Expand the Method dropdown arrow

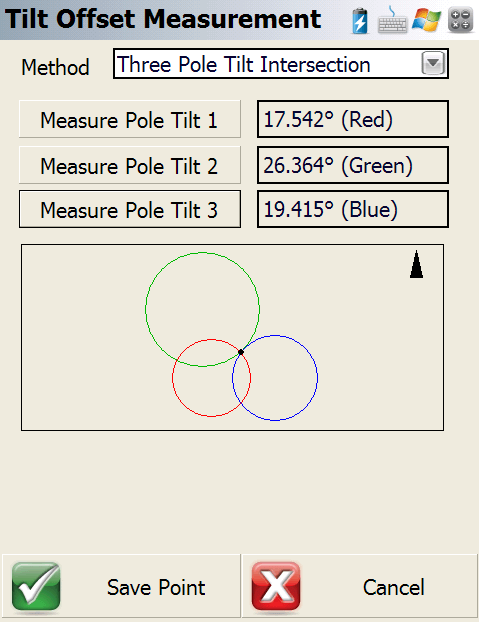(x=433, y=63)
